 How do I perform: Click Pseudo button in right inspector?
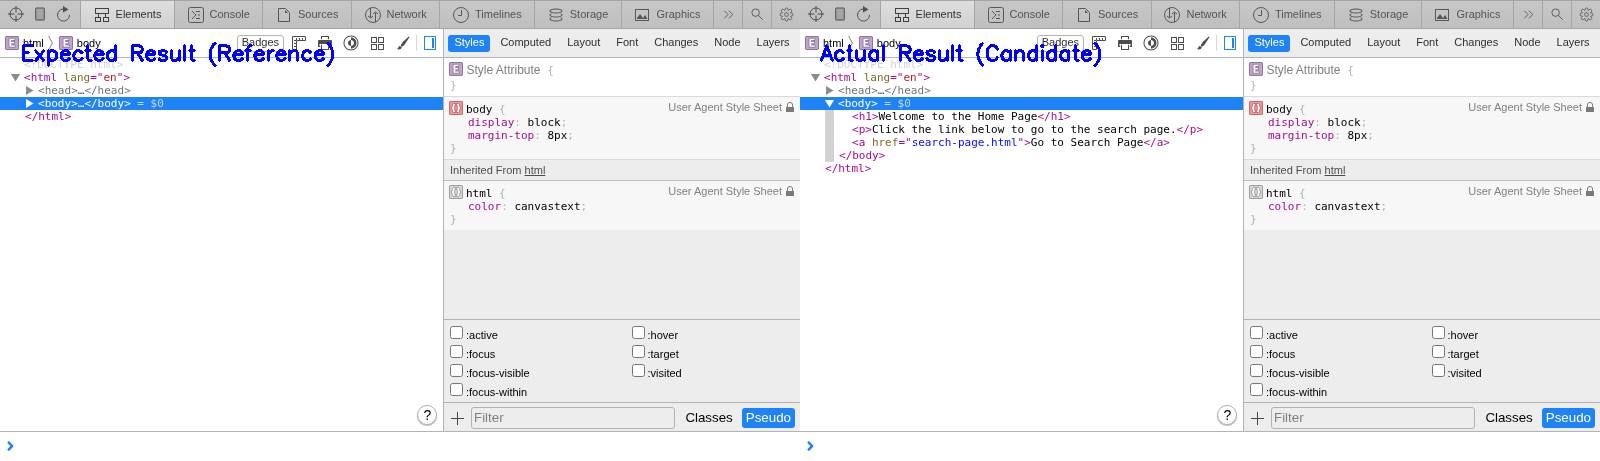tap(1567, 418)
